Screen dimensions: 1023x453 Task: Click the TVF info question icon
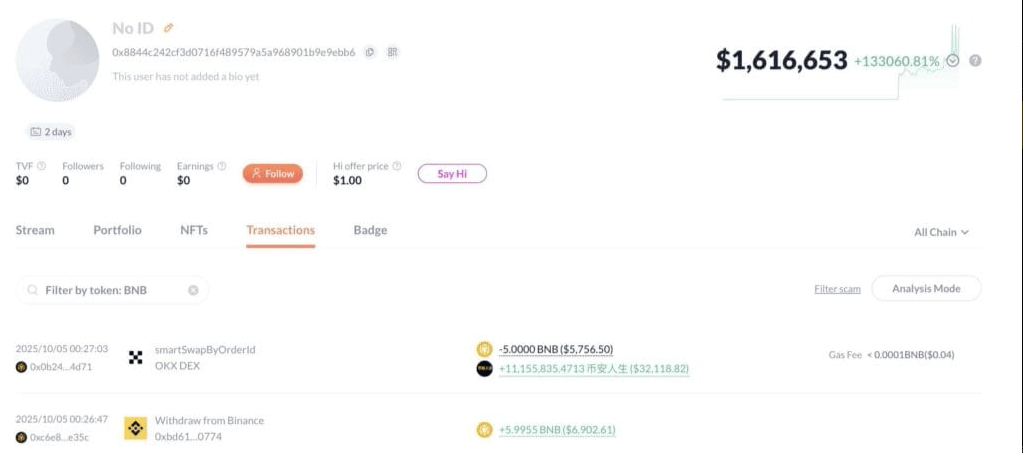pyautogui.click(x=42, y=166)
